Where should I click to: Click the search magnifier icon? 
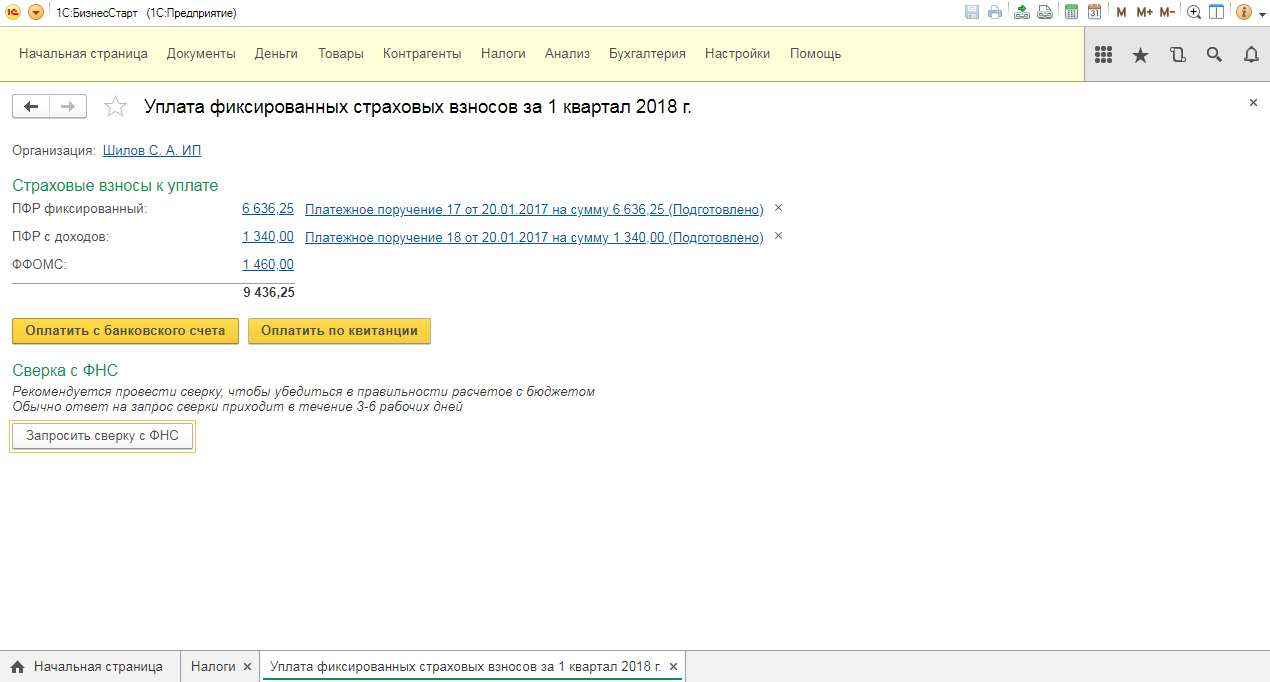pos(1214,55)
